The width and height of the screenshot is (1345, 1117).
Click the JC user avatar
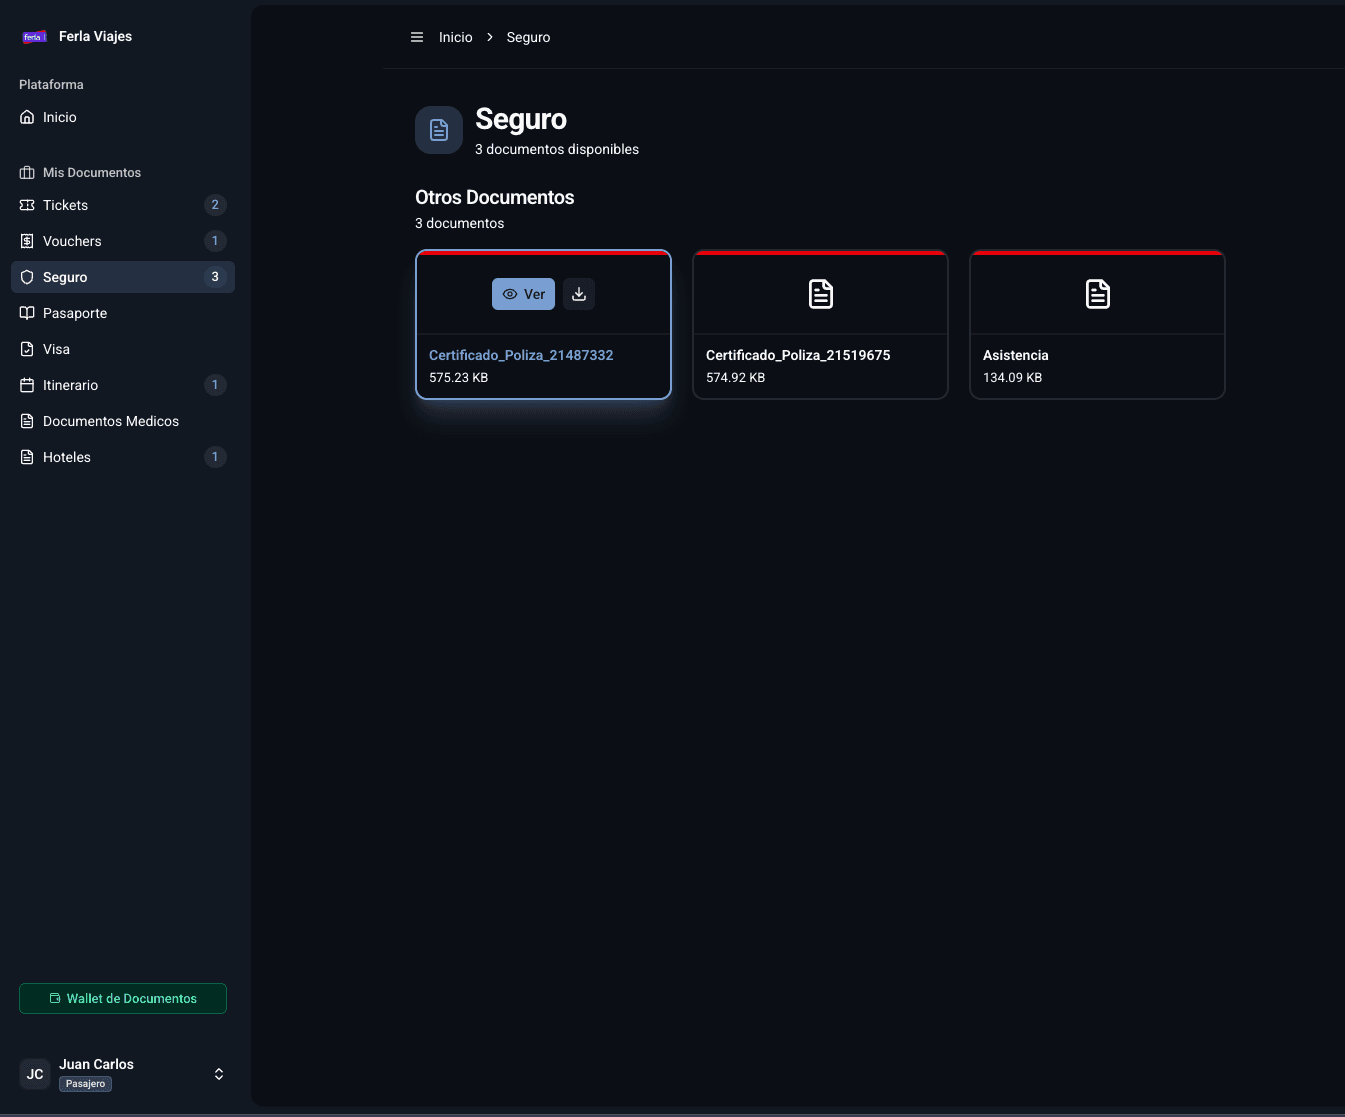point(35,1074)
